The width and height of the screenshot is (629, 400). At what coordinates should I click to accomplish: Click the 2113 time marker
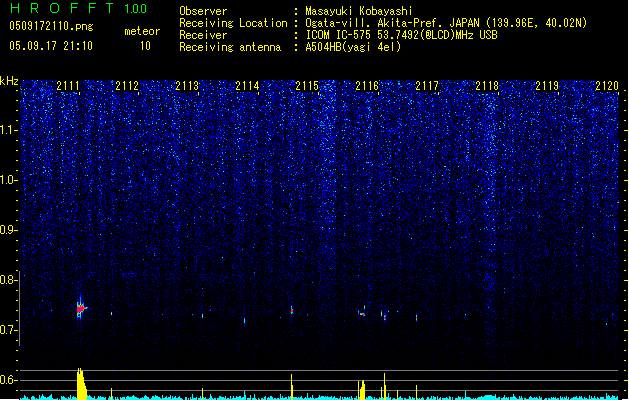tap(187, 86)
